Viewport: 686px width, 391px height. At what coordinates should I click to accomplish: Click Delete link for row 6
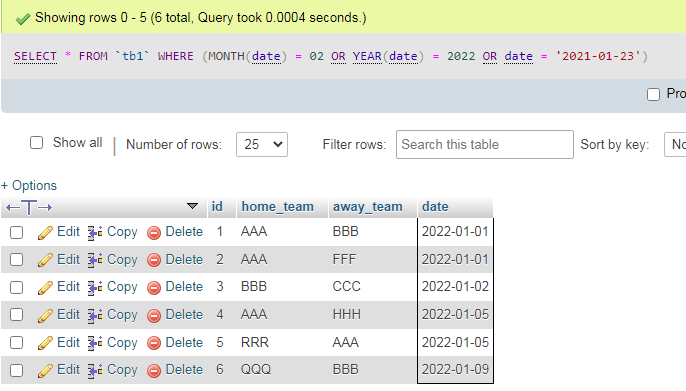tap(184, 370)
